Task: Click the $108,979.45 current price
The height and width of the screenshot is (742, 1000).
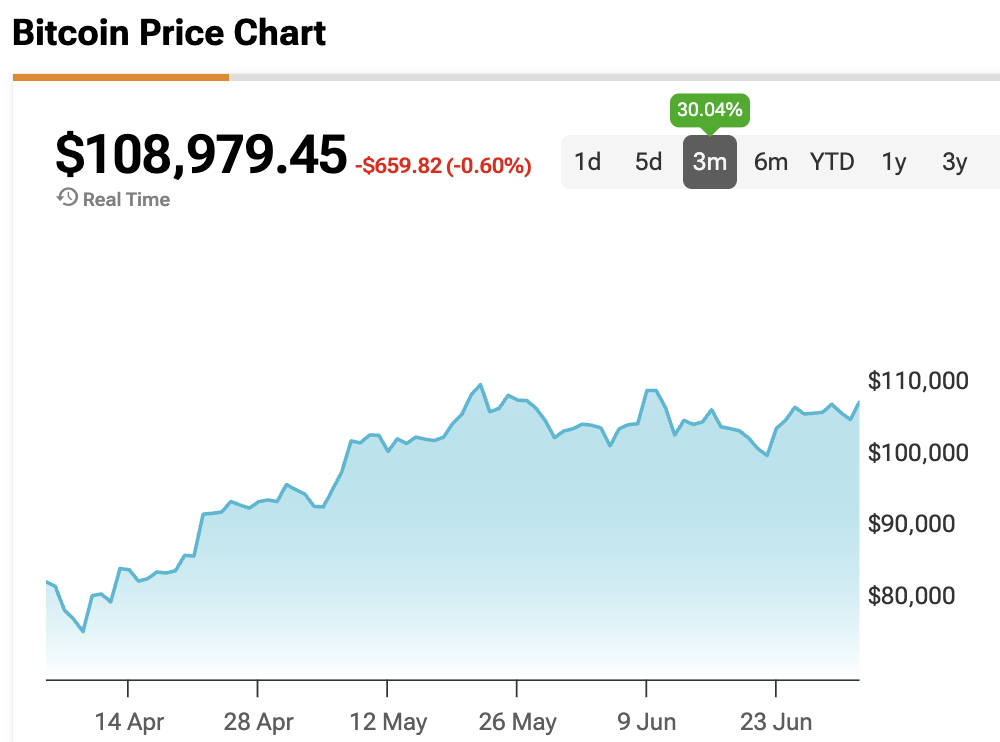Action: 201,155
